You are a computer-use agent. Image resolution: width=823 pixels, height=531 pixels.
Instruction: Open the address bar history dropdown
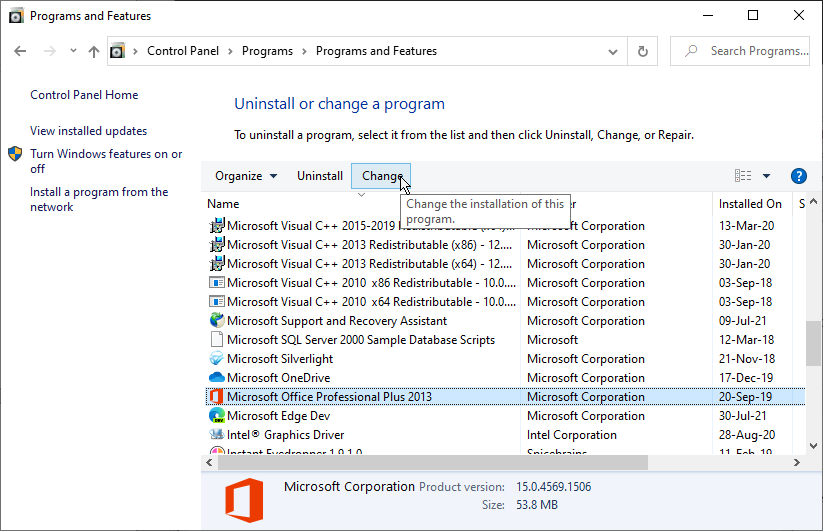[613, 51]
